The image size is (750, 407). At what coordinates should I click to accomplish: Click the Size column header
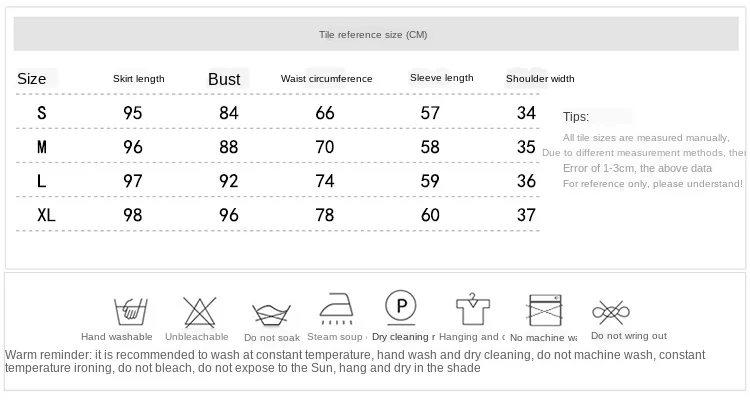(x=32, y=79)
